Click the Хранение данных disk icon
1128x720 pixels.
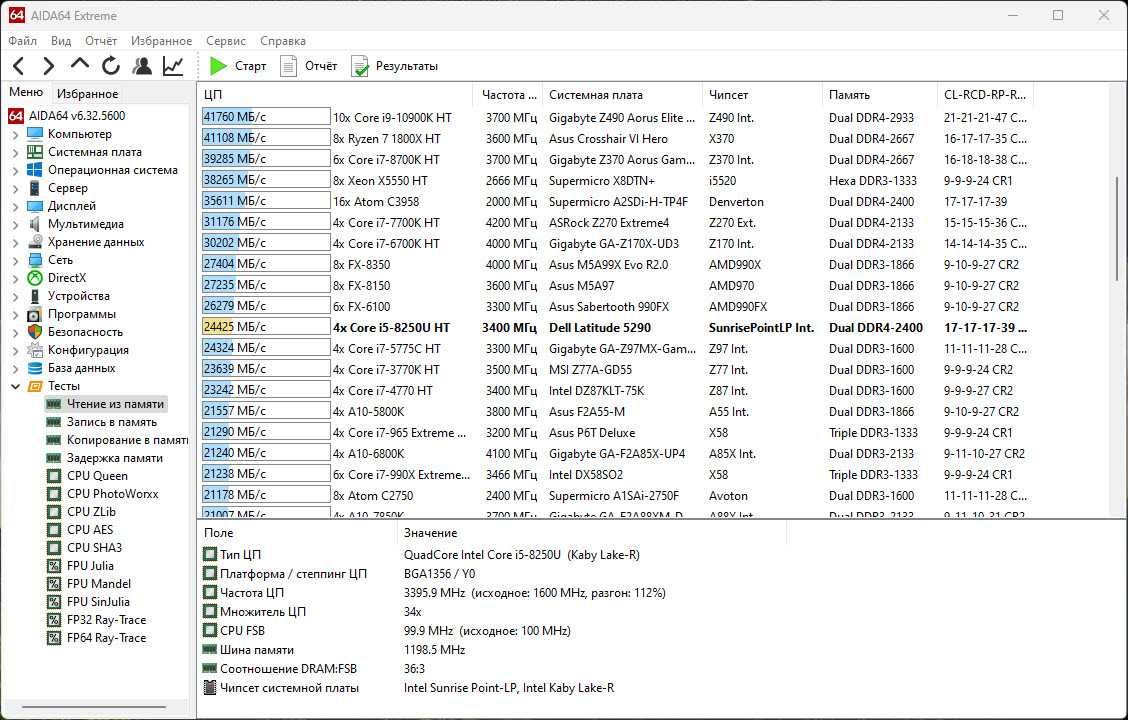(x=35, y=242)
